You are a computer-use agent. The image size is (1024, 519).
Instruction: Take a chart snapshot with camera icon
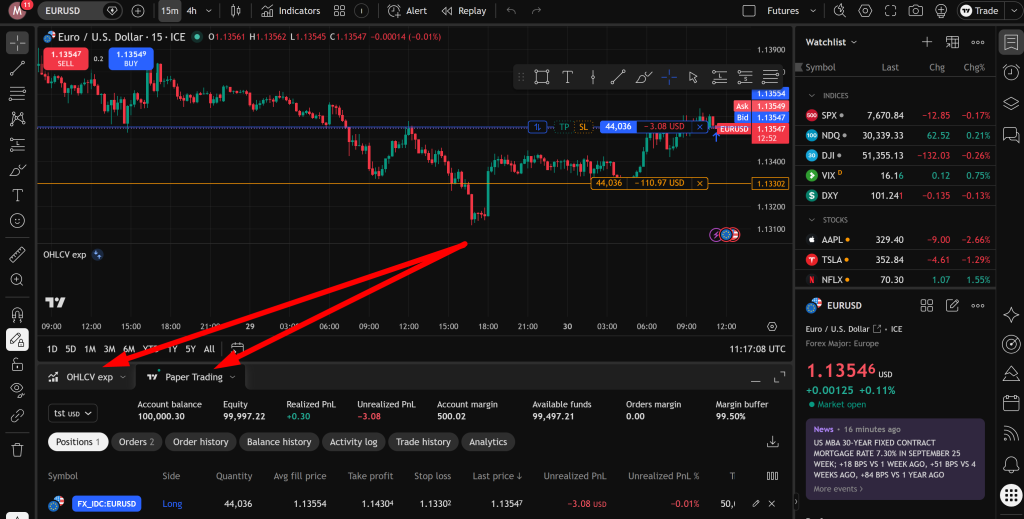click(916, 10)
